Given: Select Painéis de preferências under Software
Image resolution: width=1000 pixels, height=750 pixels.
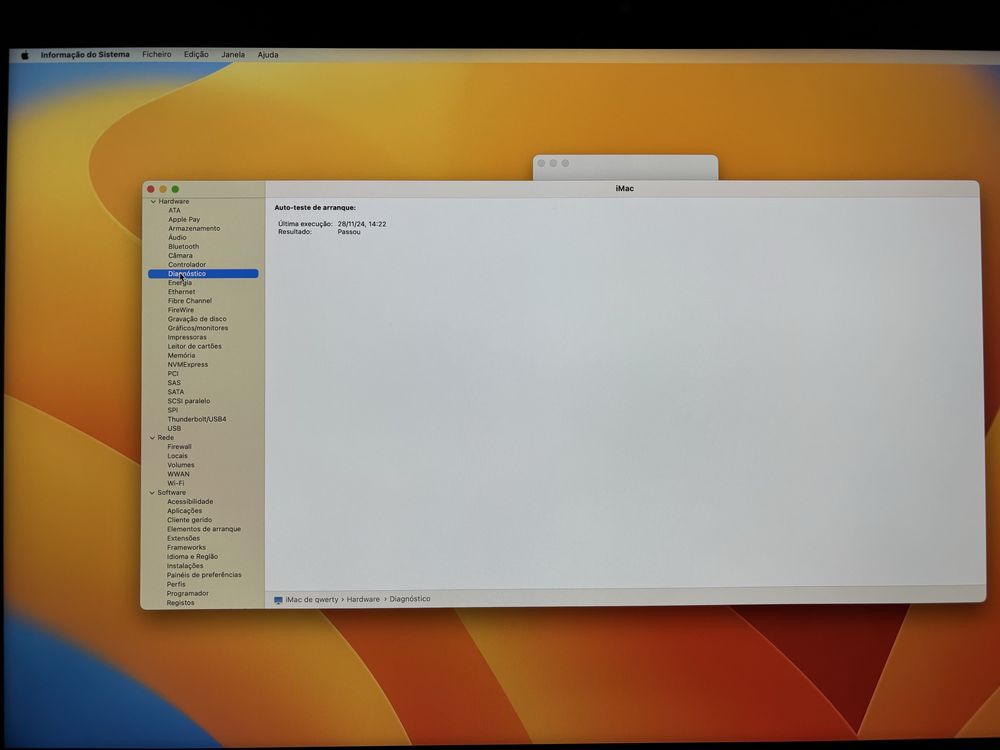Looking at the screenshot, I should click(x=203, y=575).
